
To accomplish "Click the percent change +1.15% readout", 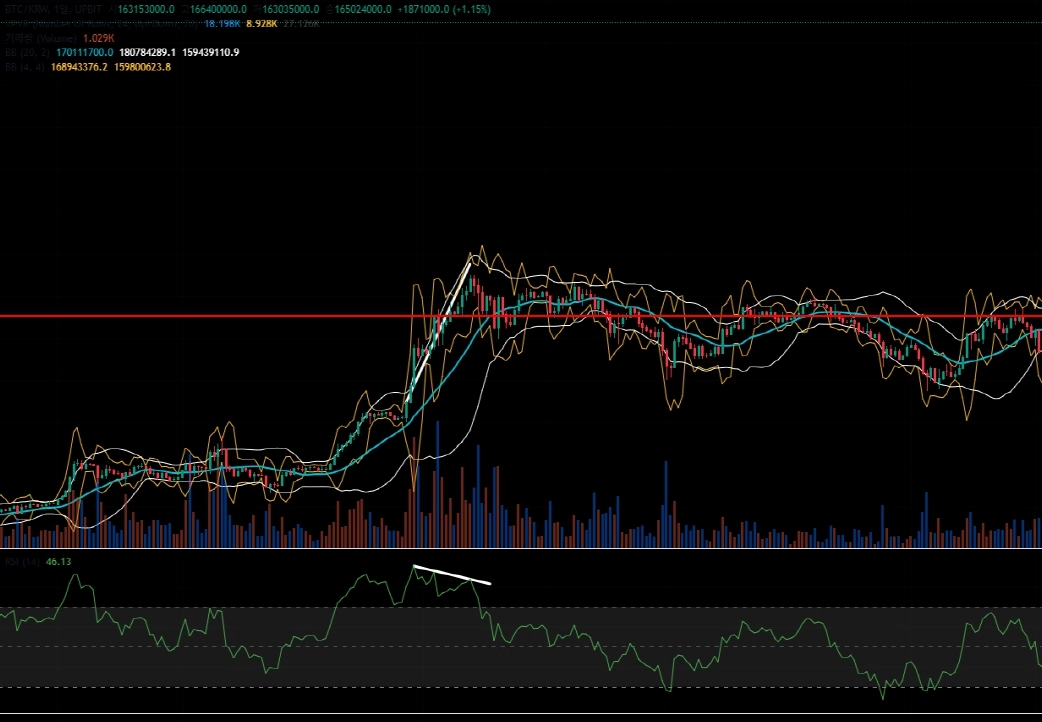I will (x=472, y=9).
